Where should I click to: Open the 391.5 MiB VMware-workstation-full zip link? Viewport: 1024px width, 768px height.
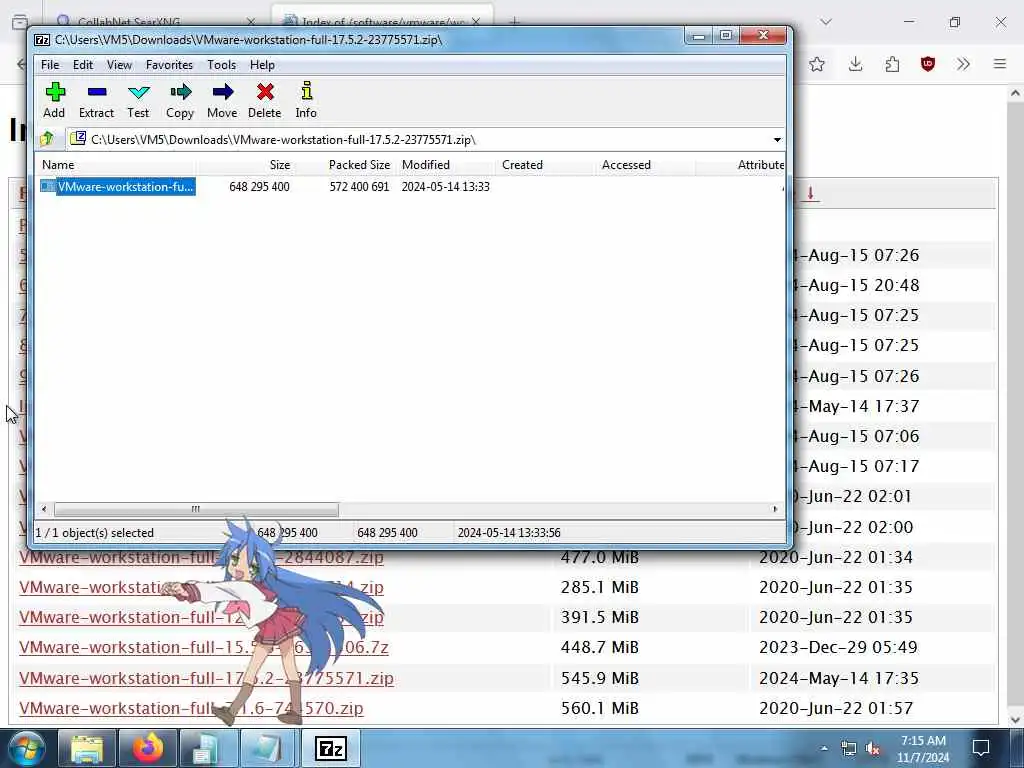pos(201,617)
